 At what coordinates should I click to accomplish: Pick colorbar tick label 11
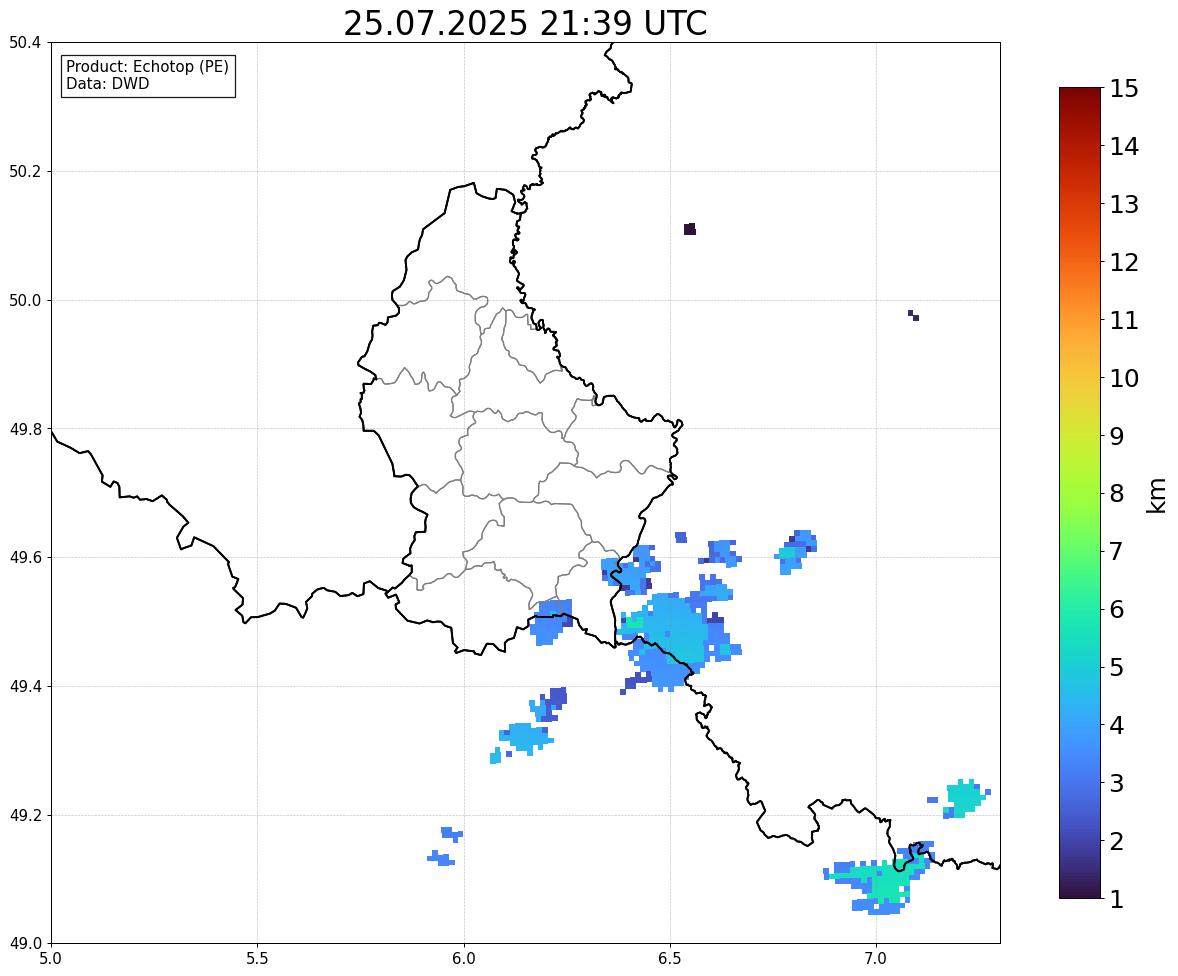click(x=1124, y=320)
